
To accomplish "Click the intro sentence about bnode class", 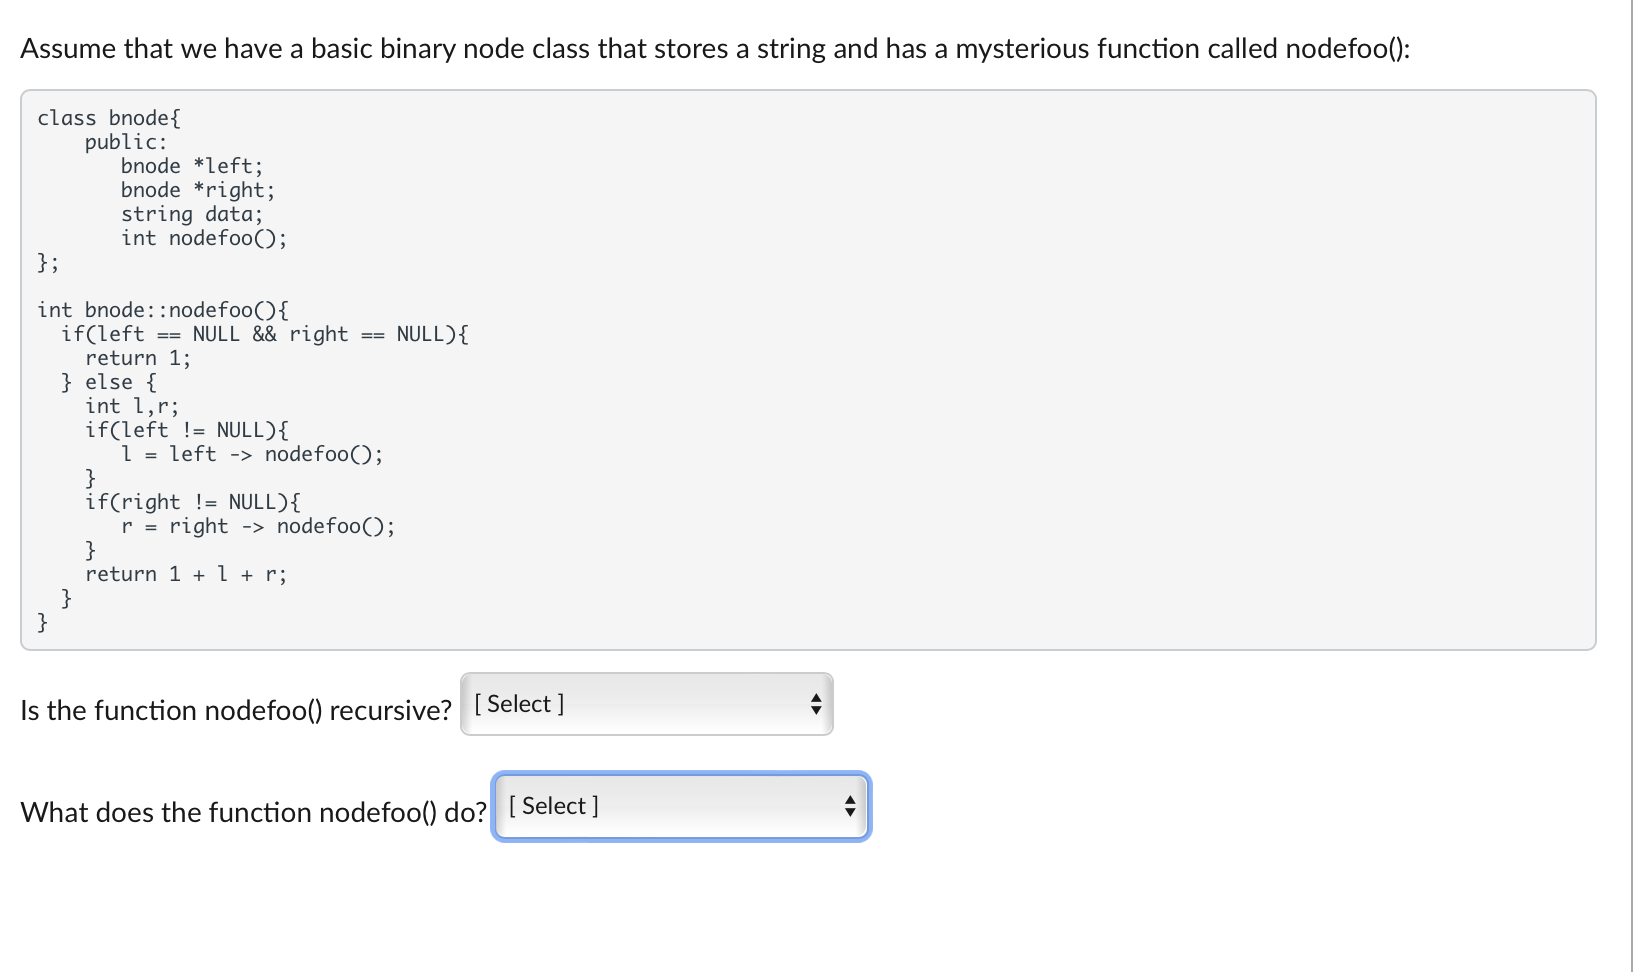I will 715,48.
